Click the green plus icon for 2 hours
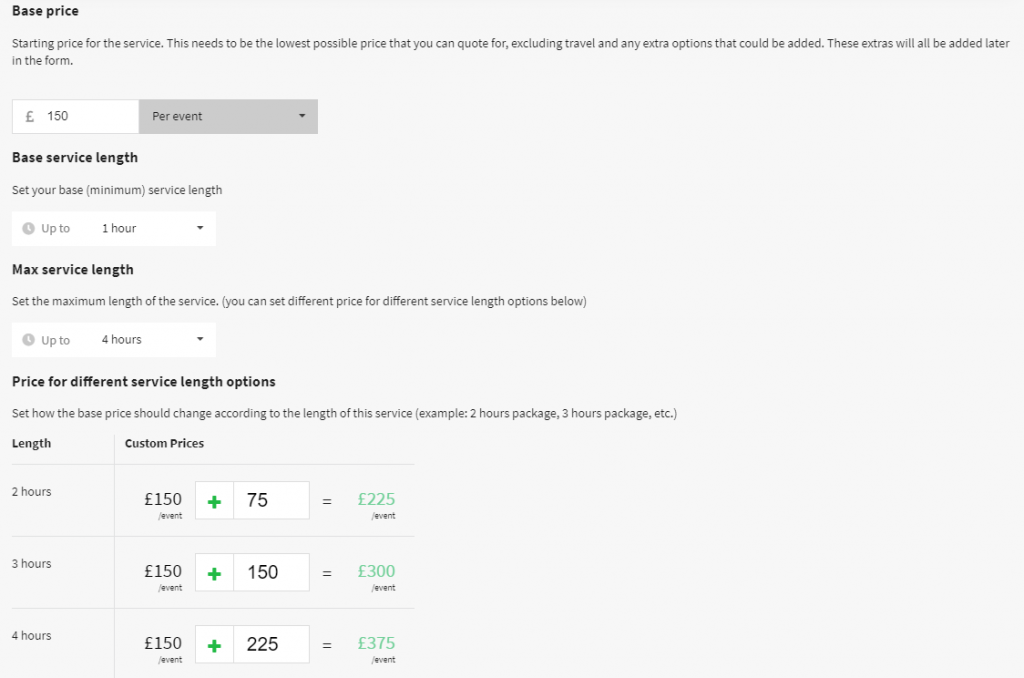Image resolution: width=1024 pixels, height=678 pixels. (214, 501)
